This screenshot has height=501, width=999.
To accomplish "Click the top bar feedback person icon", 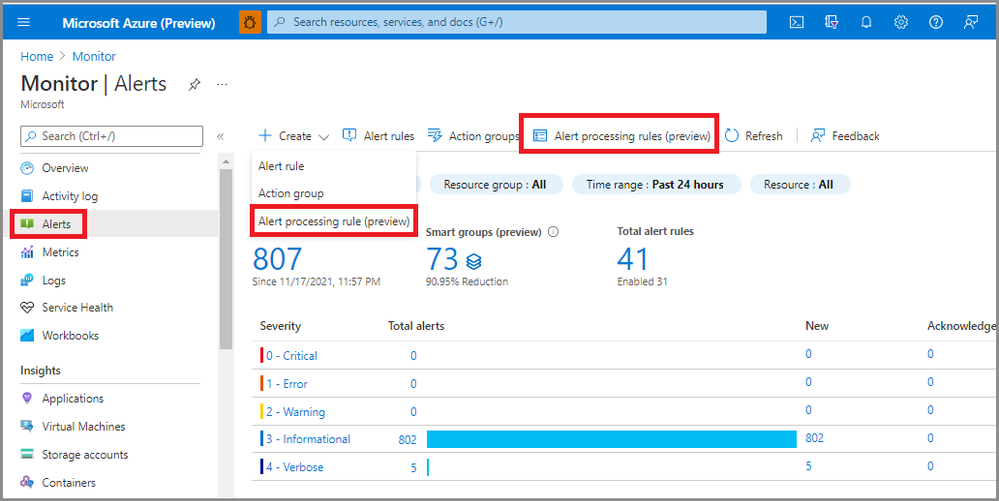I will tap(970, 22).
